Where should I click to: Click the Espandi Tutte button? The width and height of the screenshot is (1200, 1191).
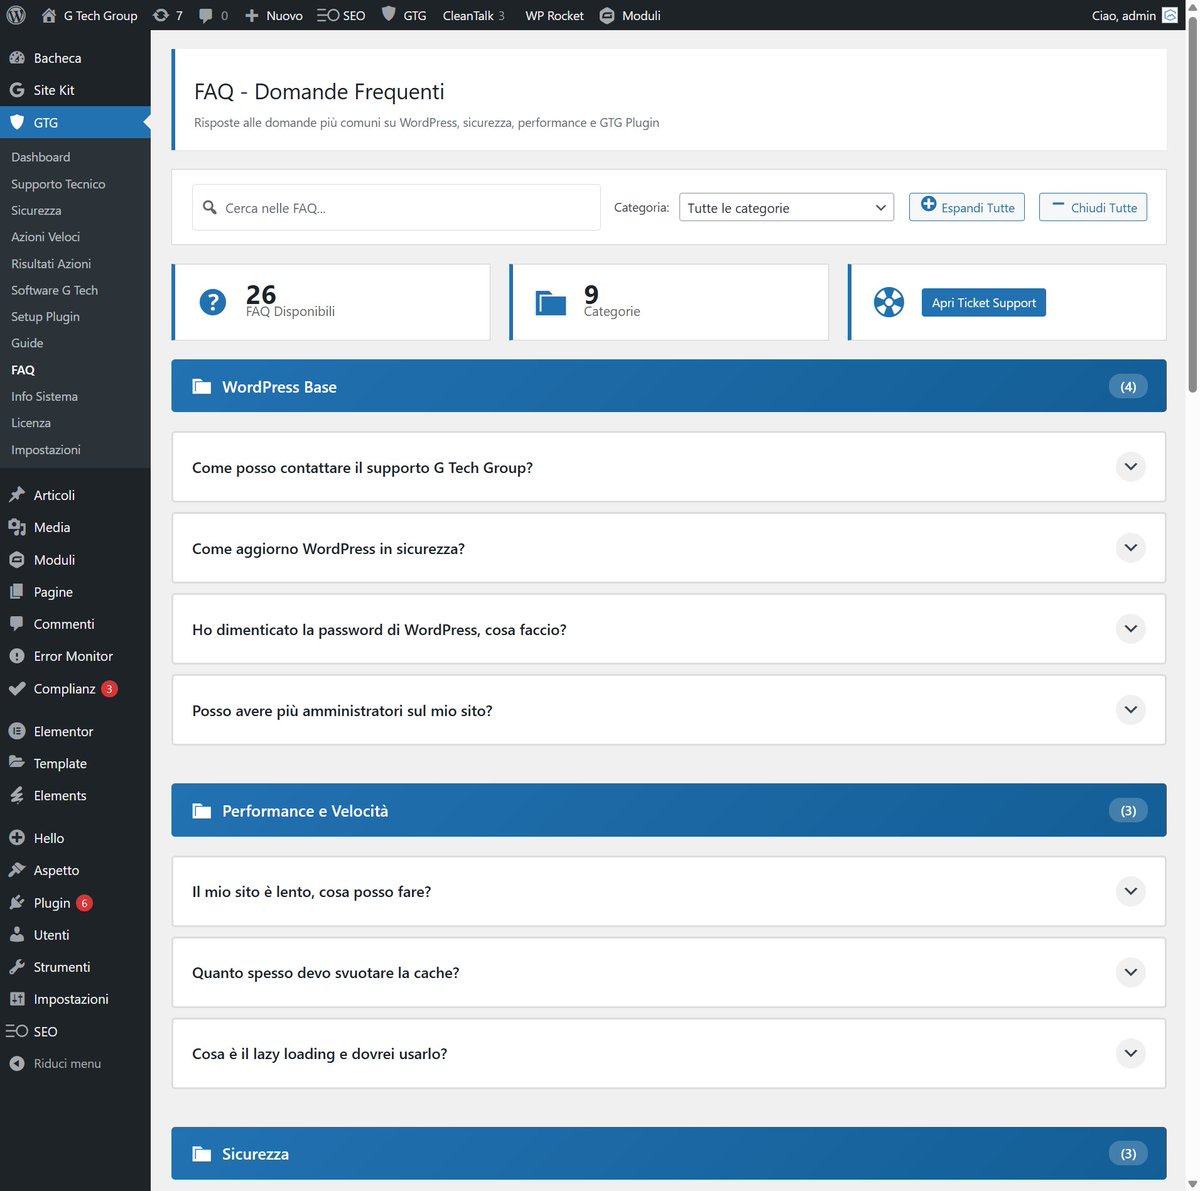click(966, 207)
